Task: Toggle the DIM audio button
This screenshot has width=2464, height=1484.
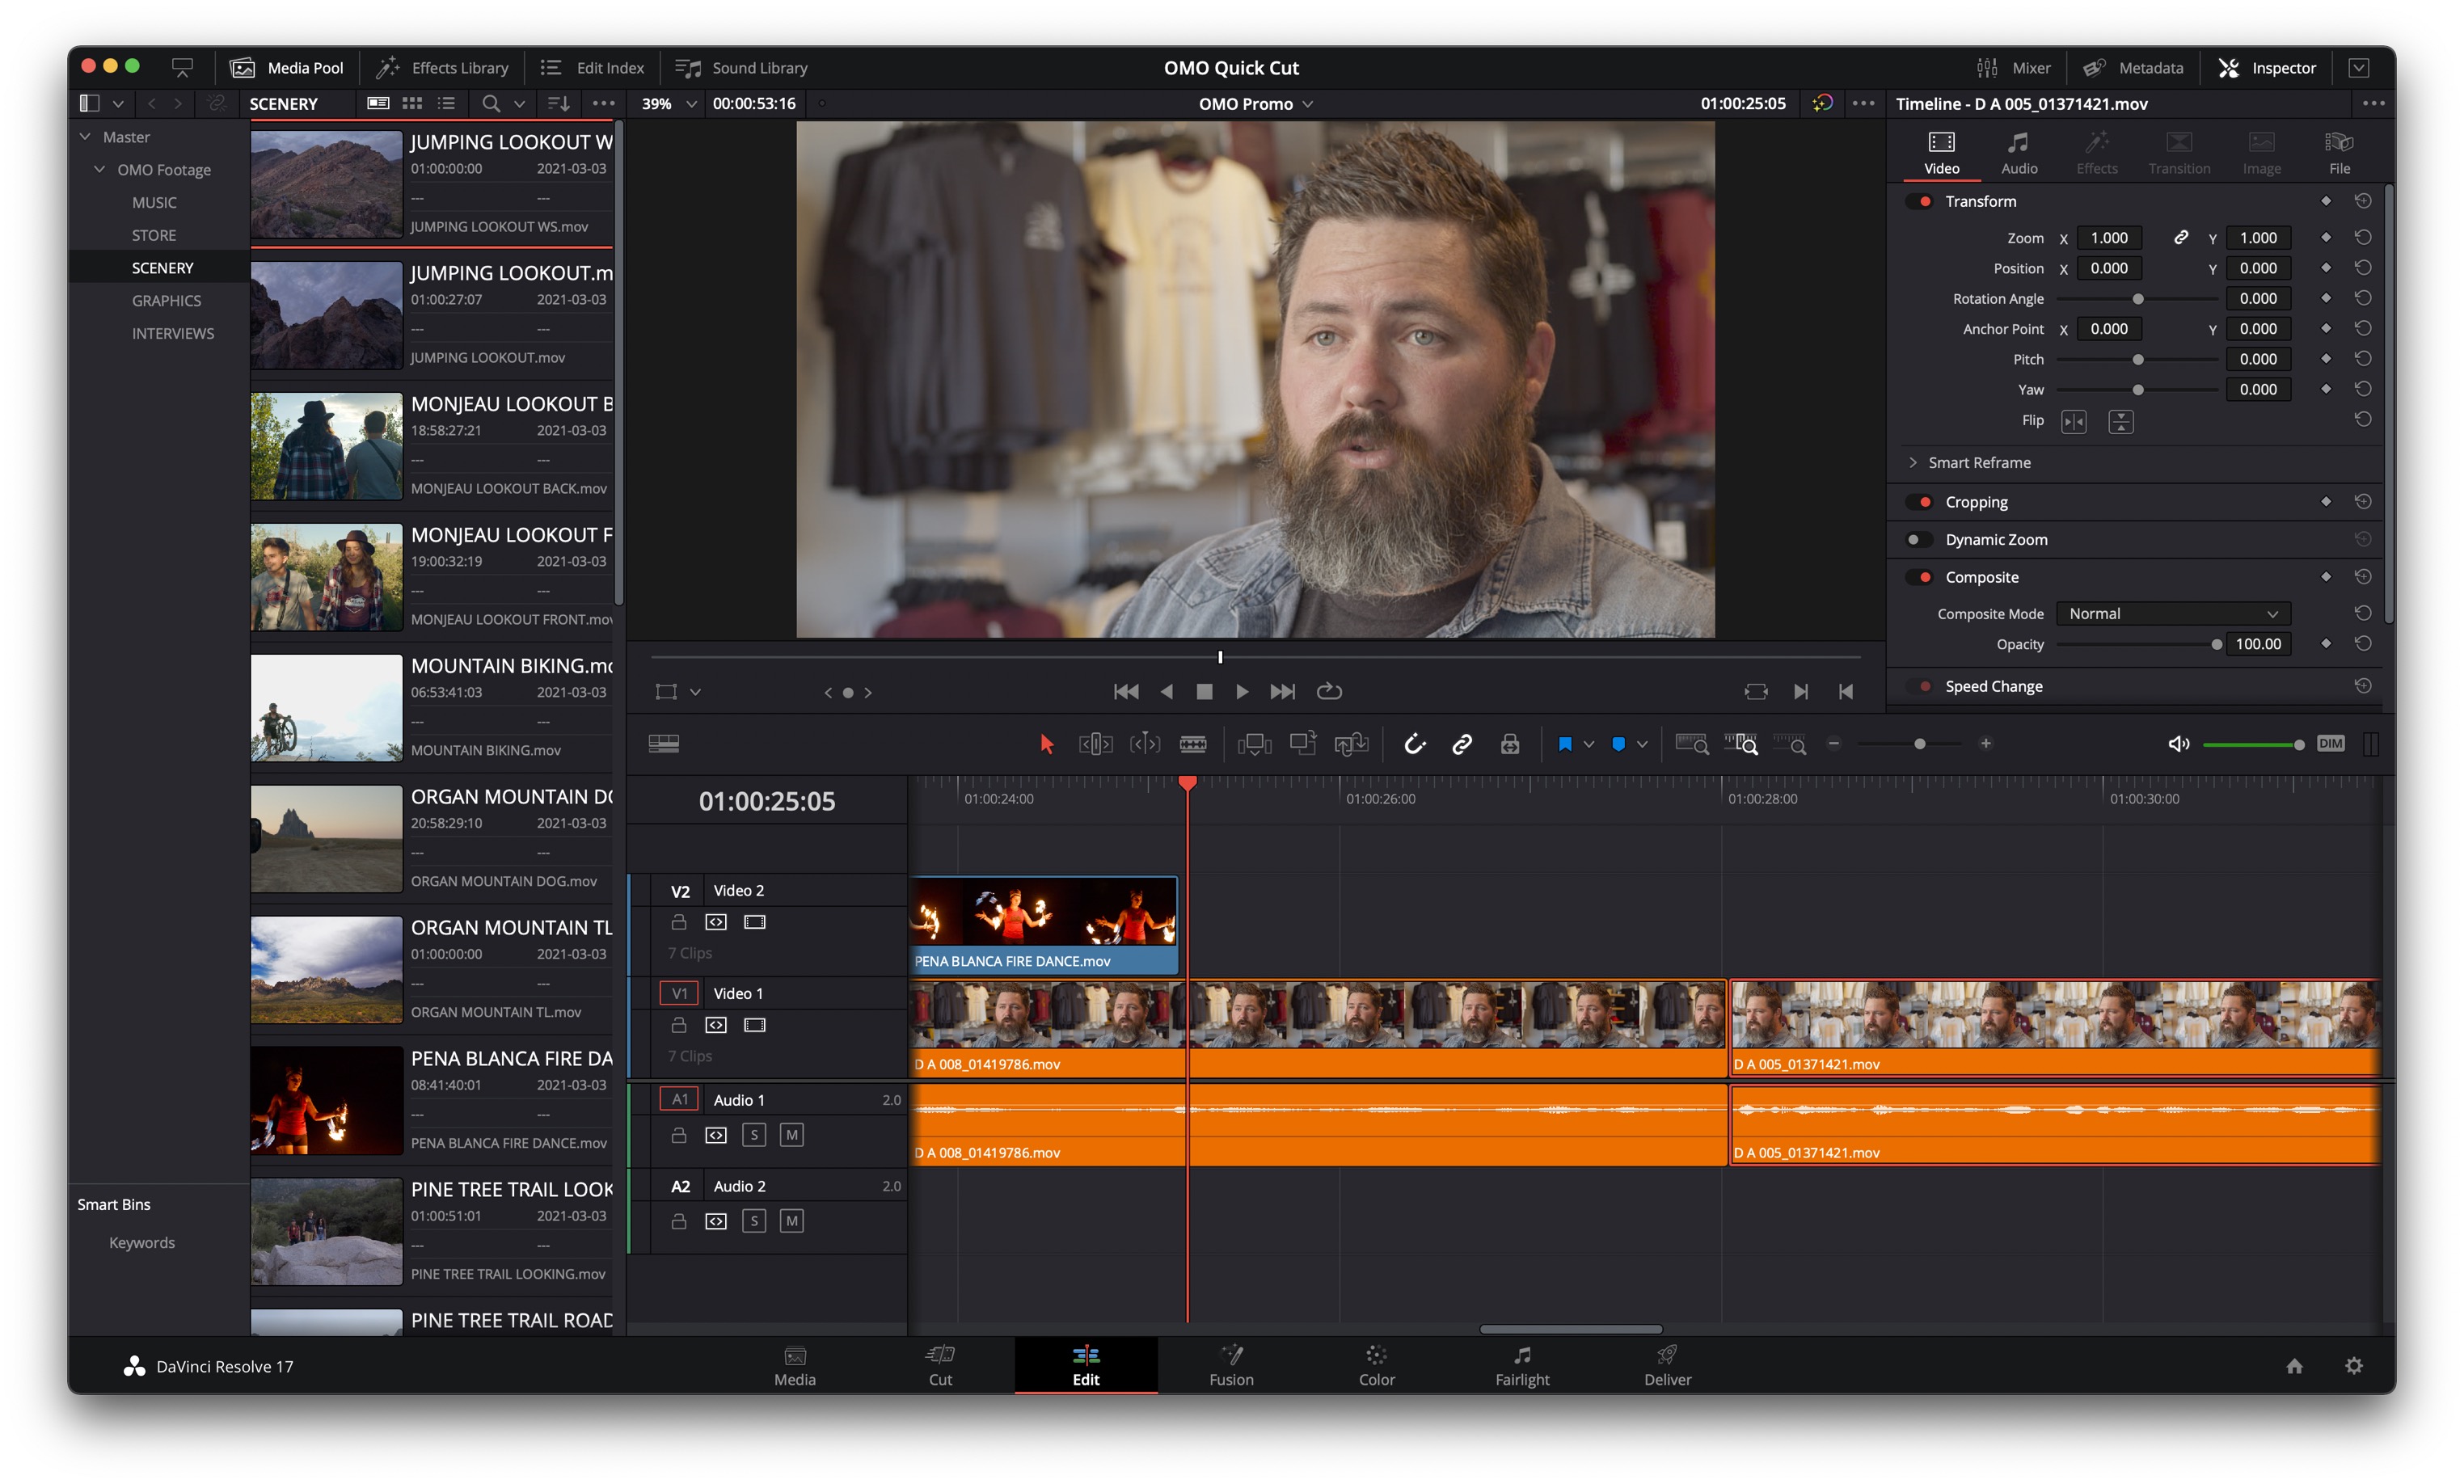Action: [x=2330, y=744]
